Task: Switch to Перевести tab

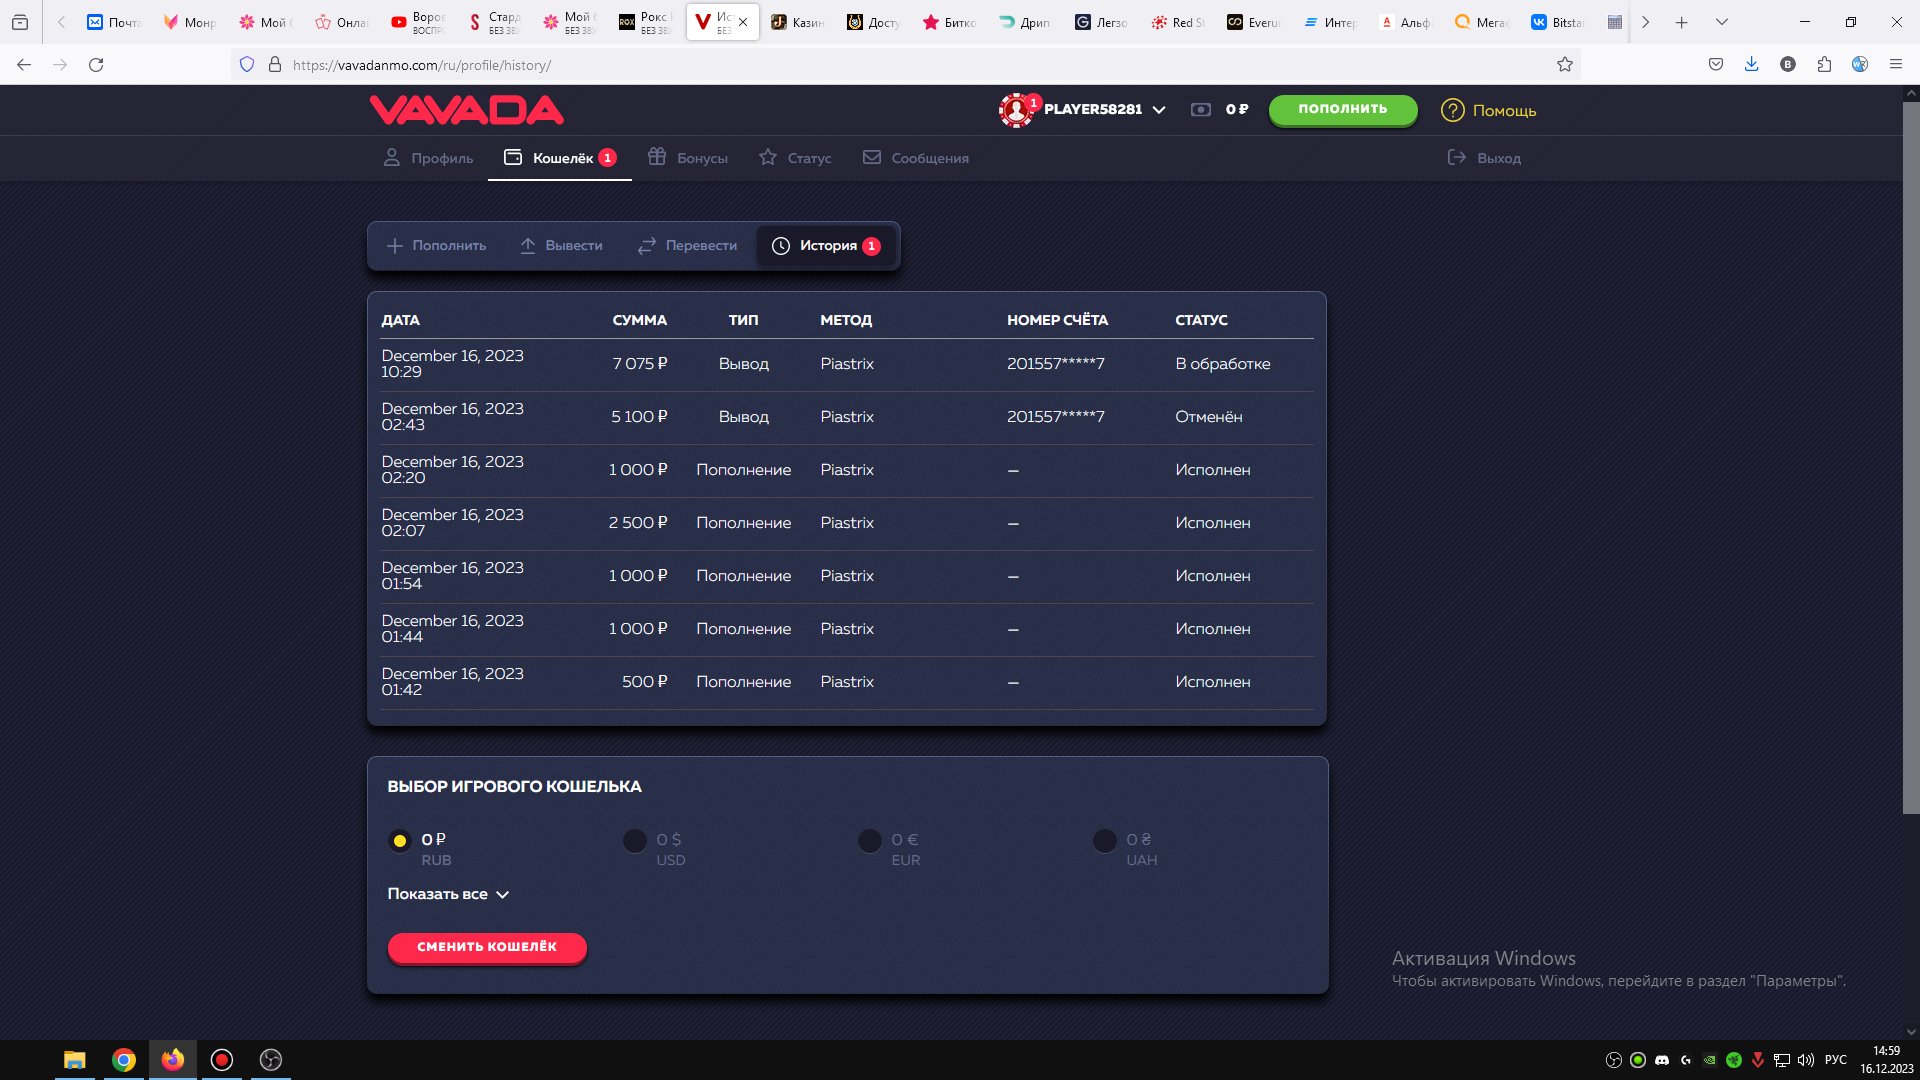Action: (x=687, y=246)
